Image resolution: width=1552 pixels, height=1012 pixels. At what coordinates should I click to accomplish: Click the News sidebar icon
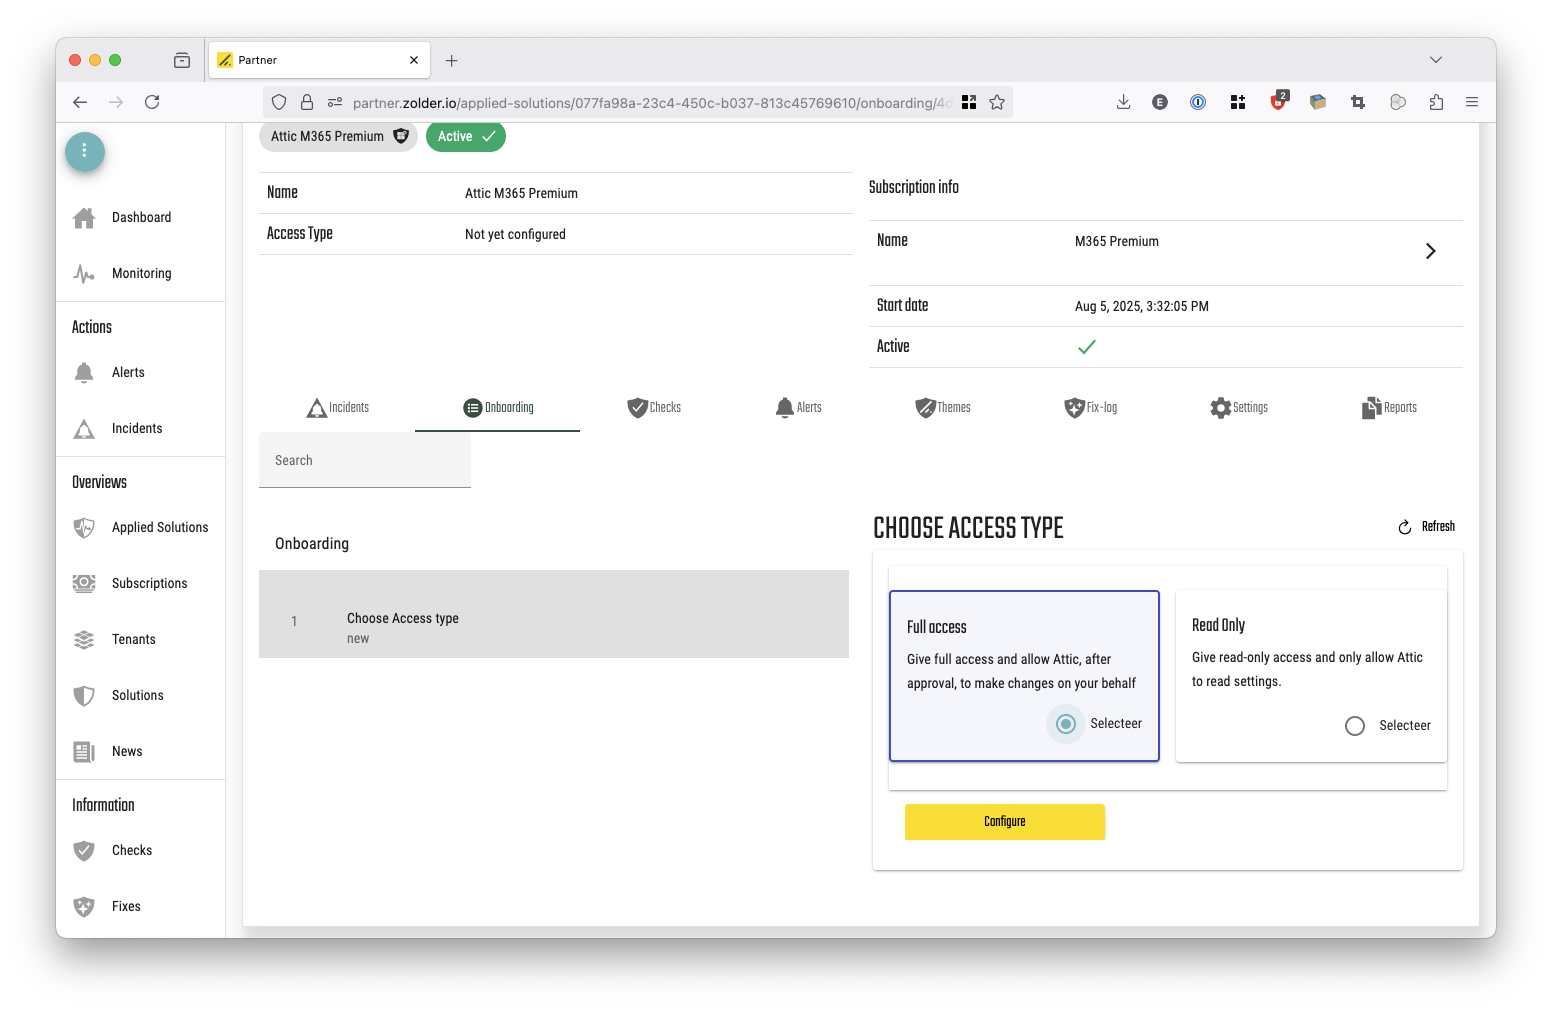pos(84,752)
